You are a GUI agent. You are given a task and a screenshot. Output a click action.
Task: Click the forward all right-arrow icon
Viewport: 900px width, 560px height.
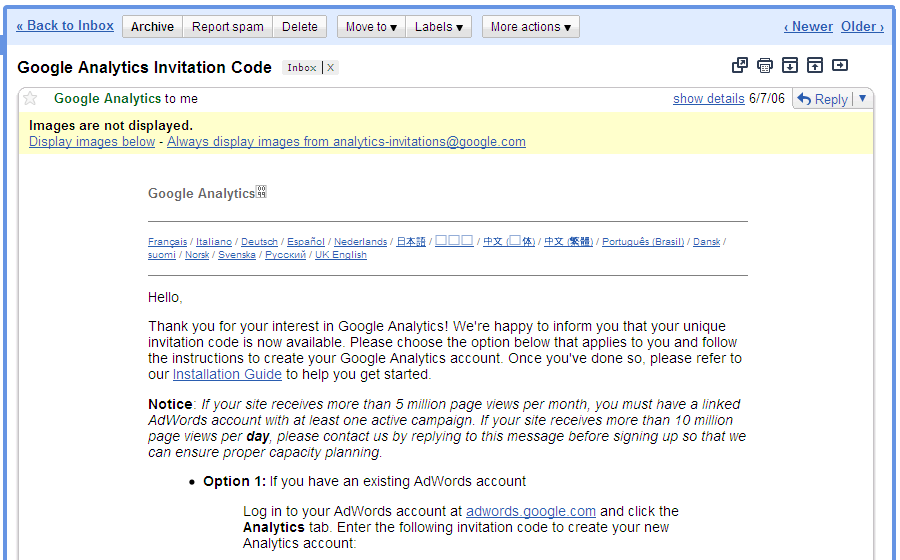[x=840, y=65]
